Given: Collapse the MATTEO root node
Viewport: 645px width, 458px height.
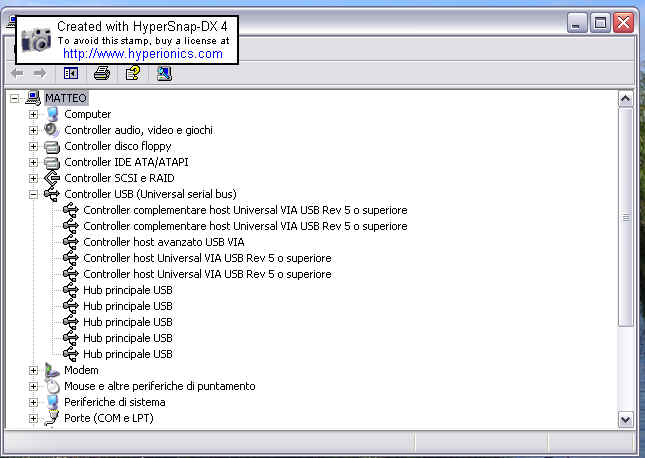Looking at the screenshot, I should [x=14, y=99].
